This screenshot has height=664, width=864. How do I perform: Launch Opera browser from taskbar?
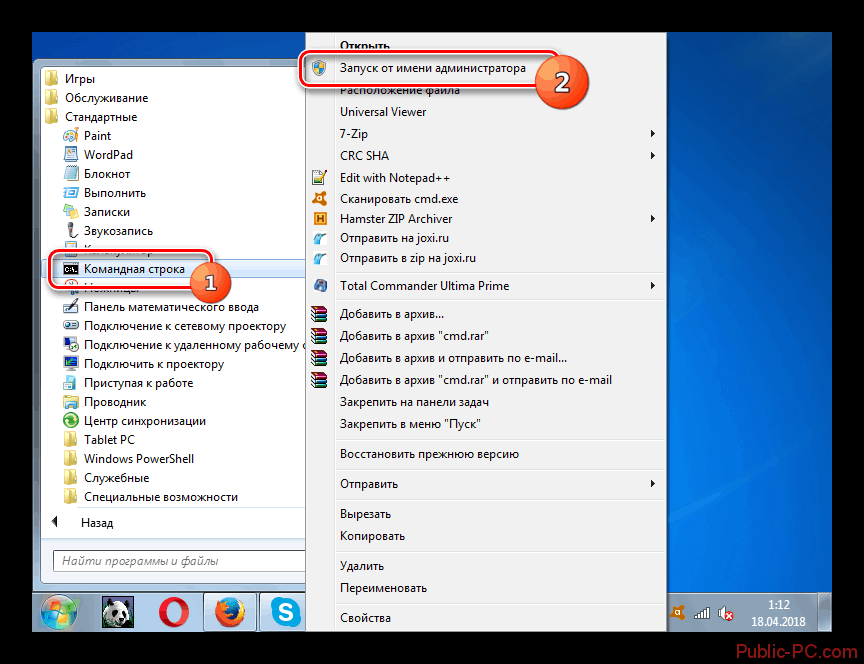point(172,611)
